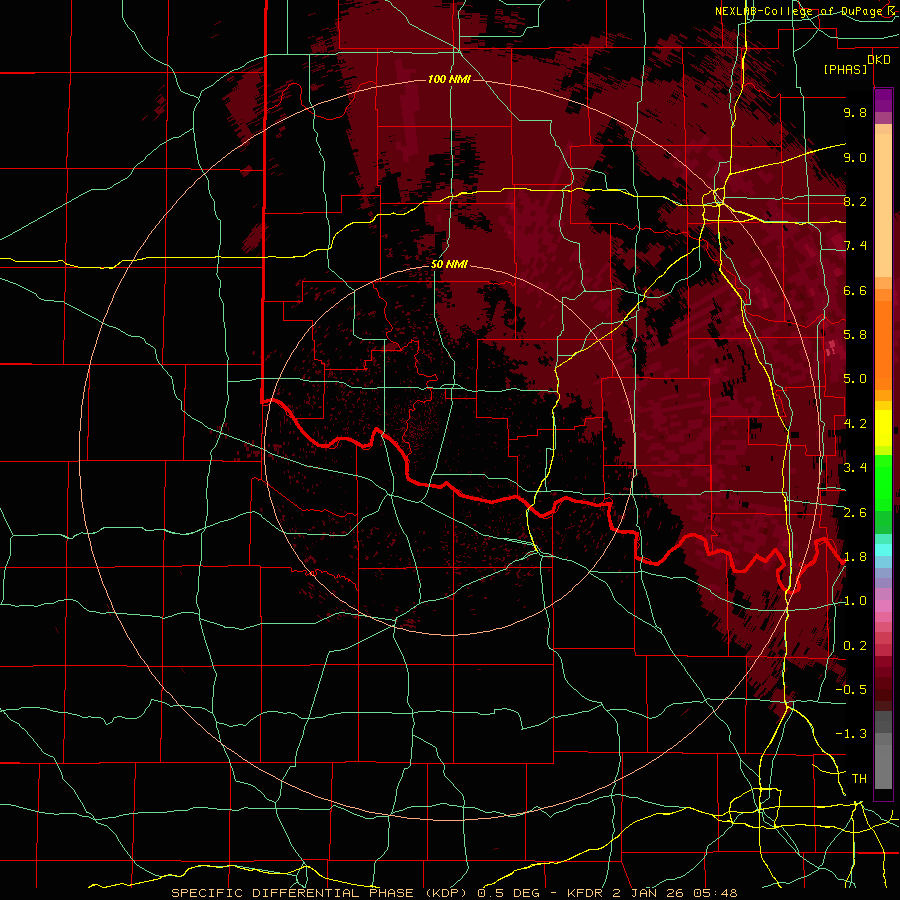The width and height of the screenshot is (900, 900).
Task: Click the 1.0 value on the color scale
Action: (855, 601)
